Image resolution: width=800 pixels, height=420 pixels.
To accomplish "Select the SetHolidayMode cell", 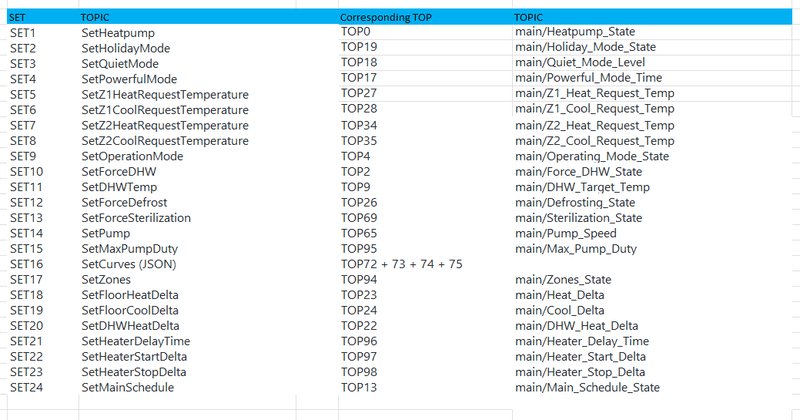I will coord(126,48).
